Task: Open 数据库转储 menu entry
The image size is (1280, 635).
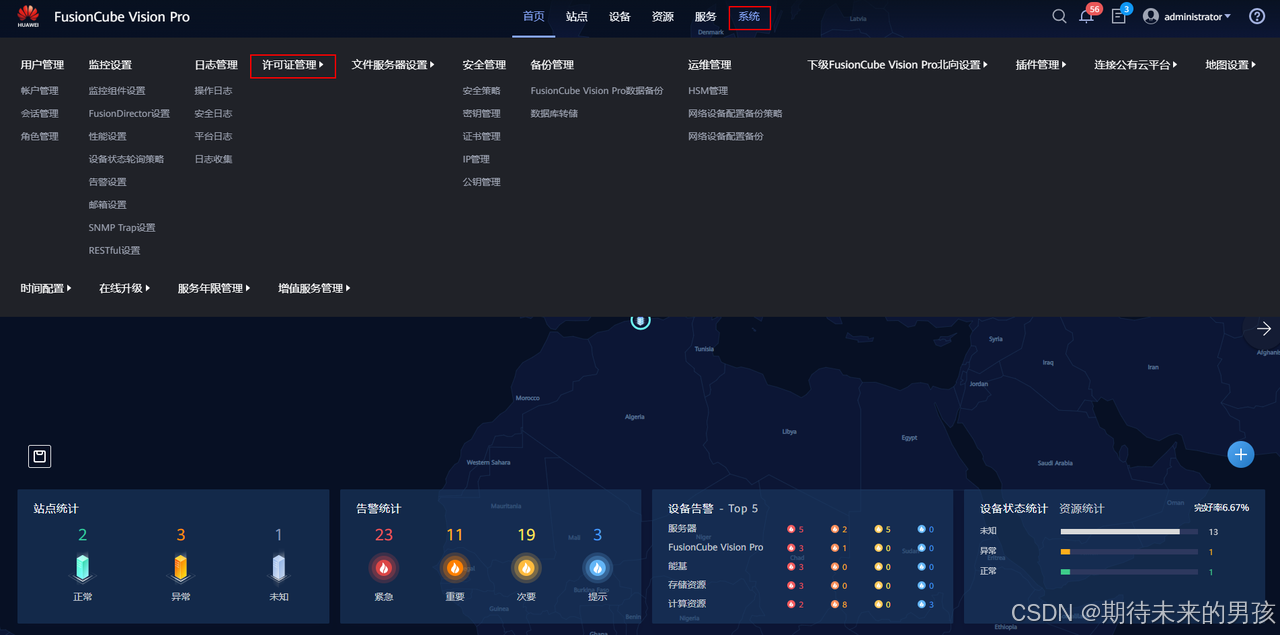Action: (x=554, y=114)
